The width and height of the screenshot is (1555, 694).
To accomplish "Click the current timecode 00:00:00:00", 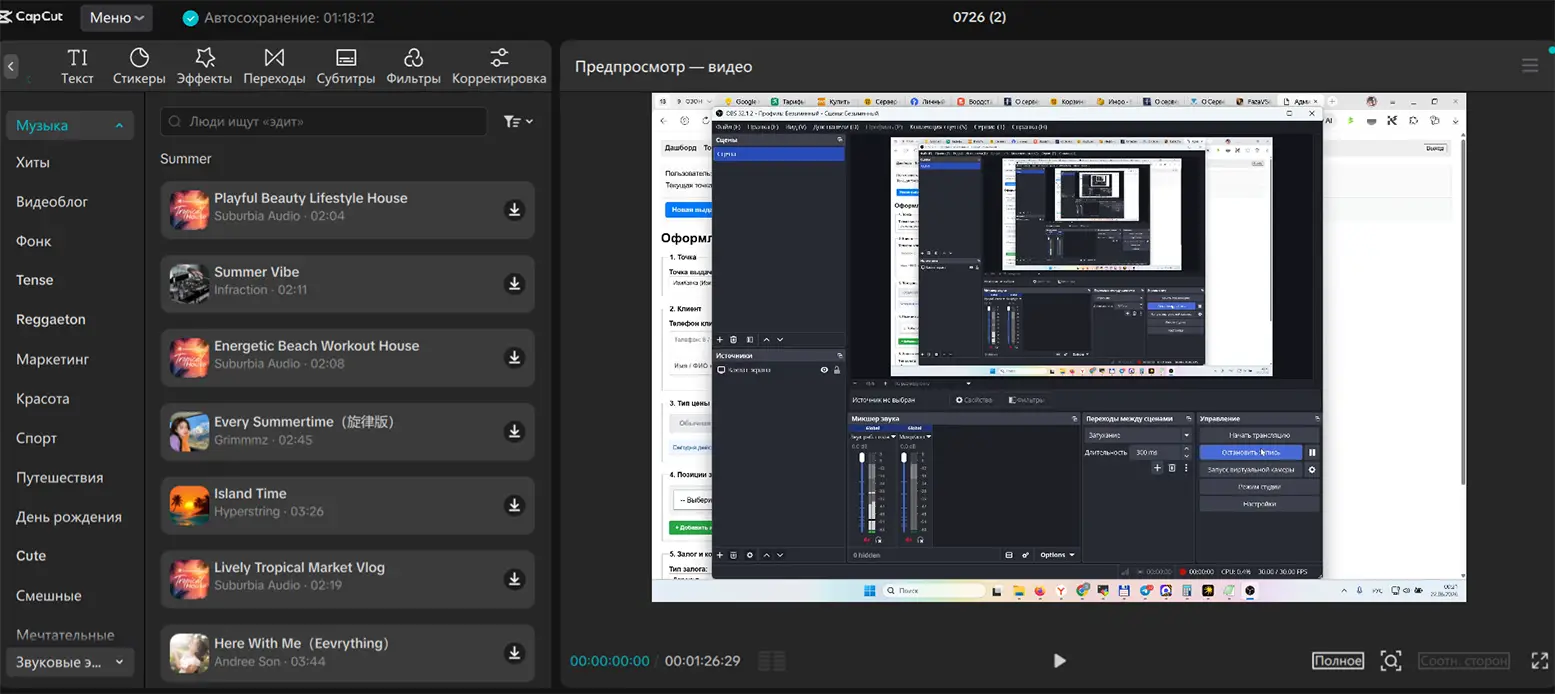I will 610,661.
